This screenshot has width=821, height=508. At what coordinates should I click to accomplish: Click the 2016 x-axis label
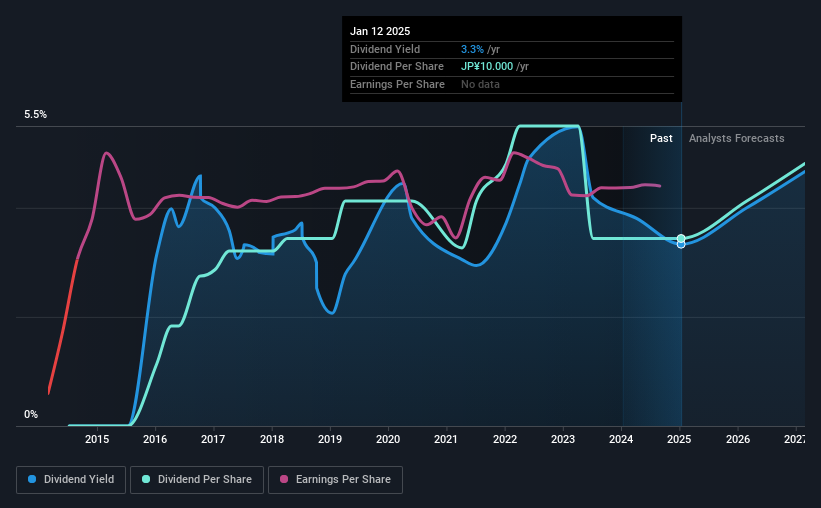[x=155, y=439]
